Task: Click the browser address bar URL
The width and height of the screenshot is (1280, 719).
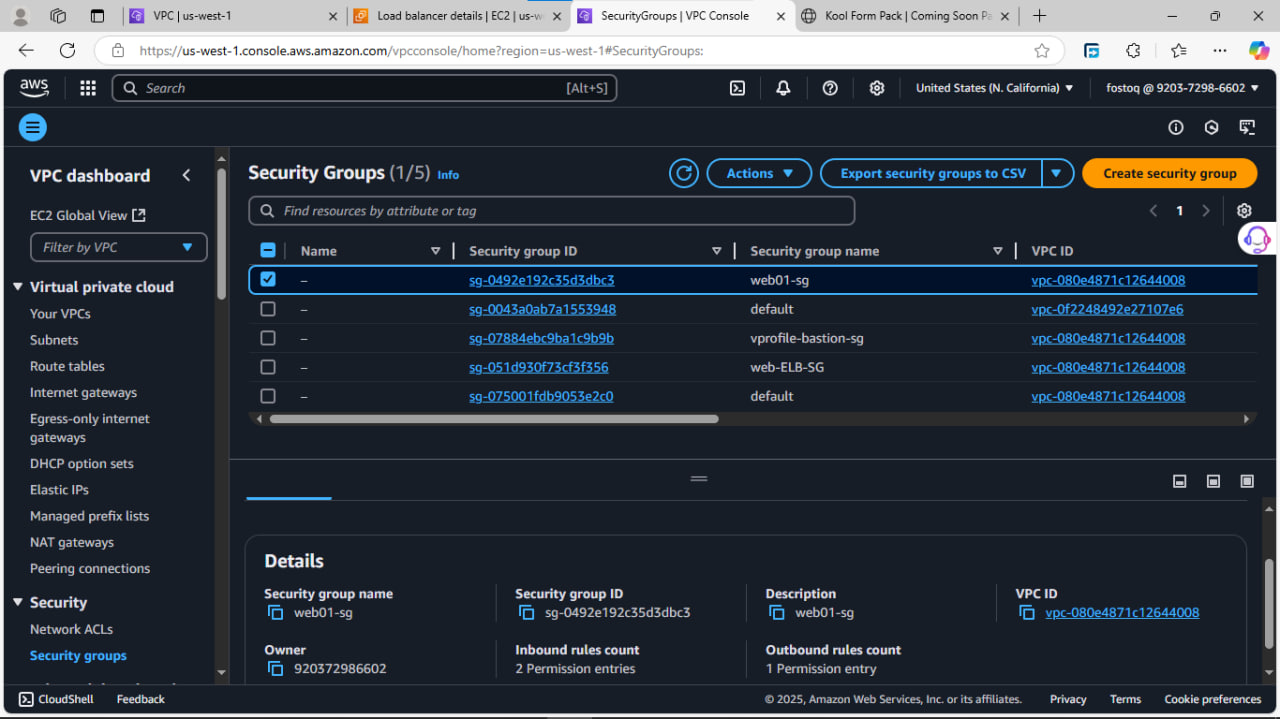Action: (x=420, y=50)
